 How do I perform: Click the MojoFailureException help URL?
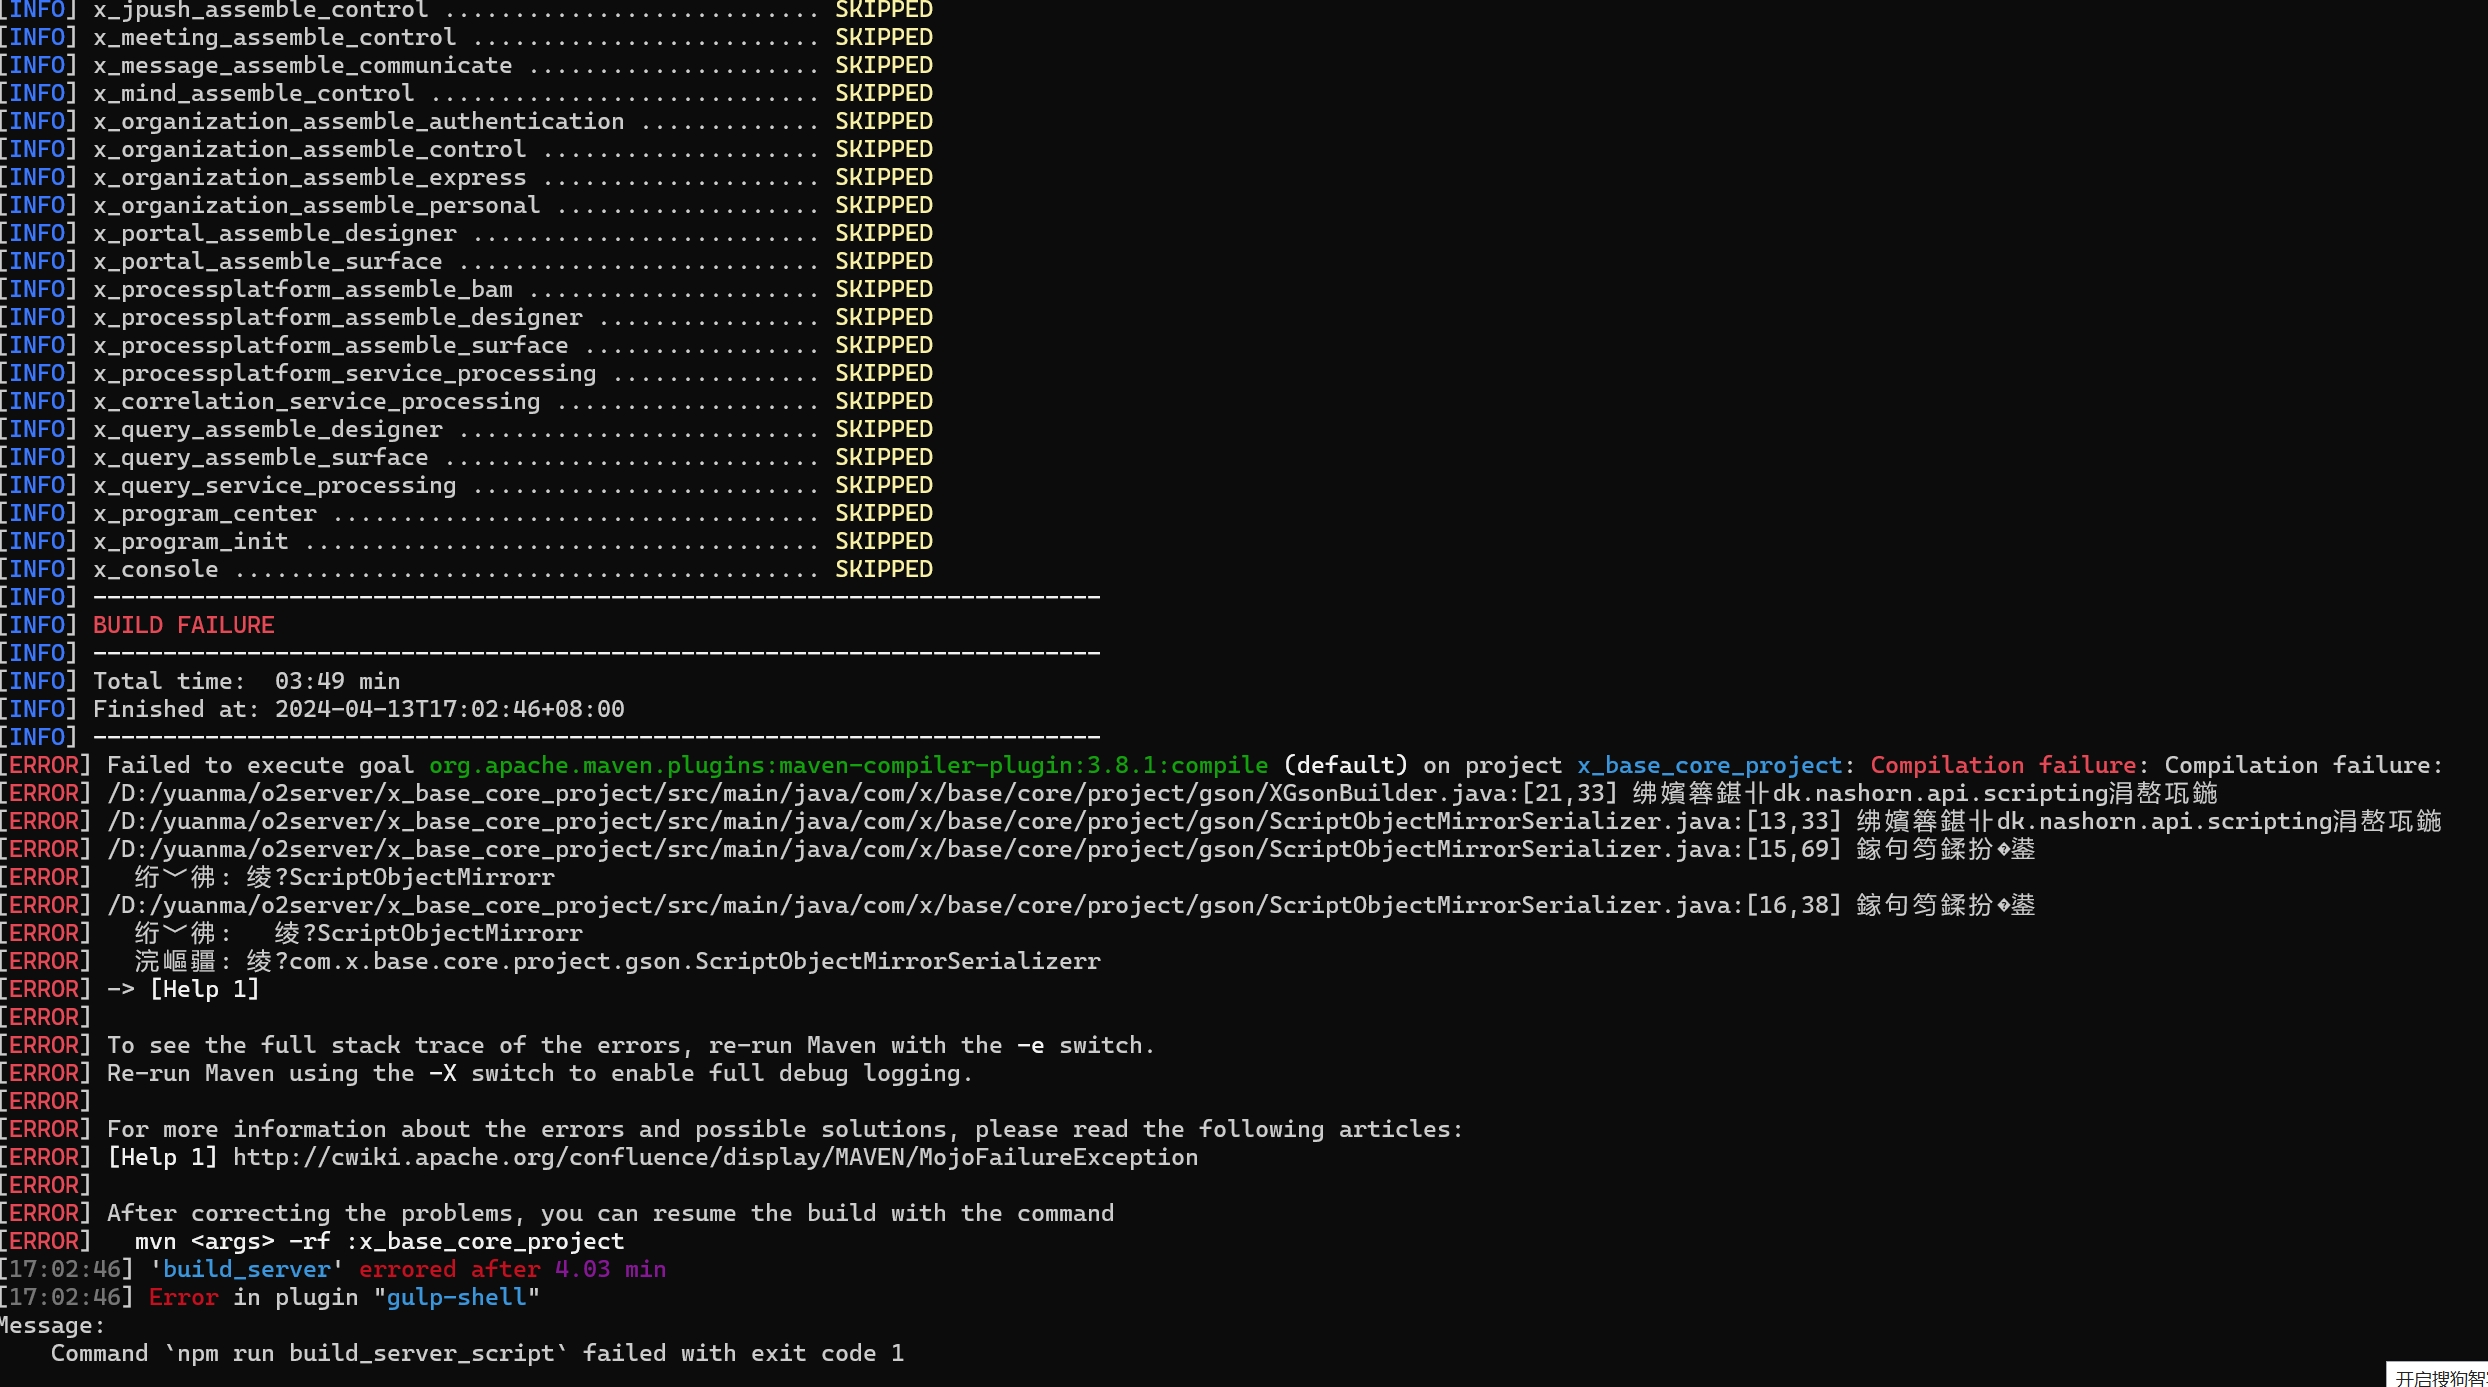[x=714, y=1157]
